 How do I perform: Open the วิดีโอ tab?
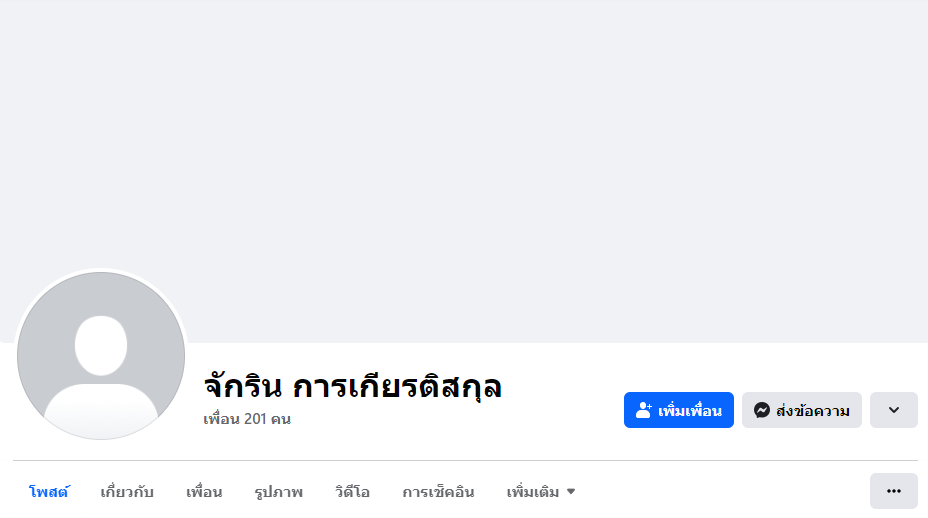352,492
